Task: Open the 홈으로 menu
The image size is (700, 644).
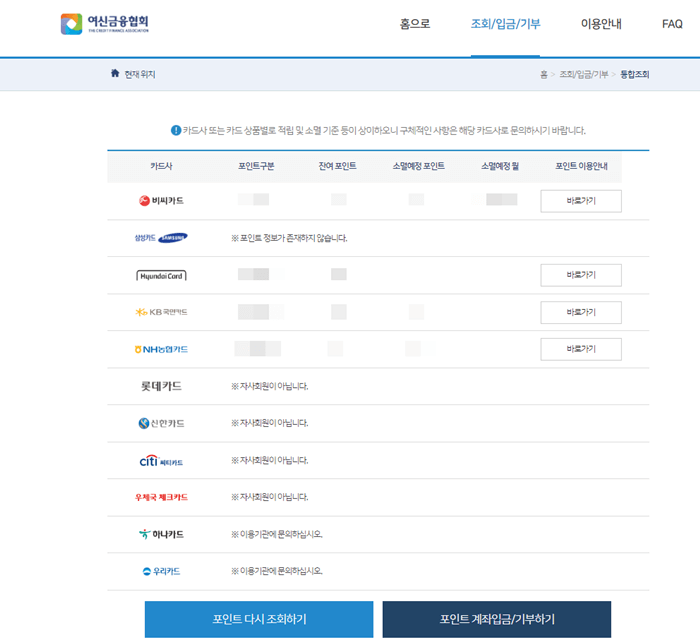Action: (x=415, y=24)
